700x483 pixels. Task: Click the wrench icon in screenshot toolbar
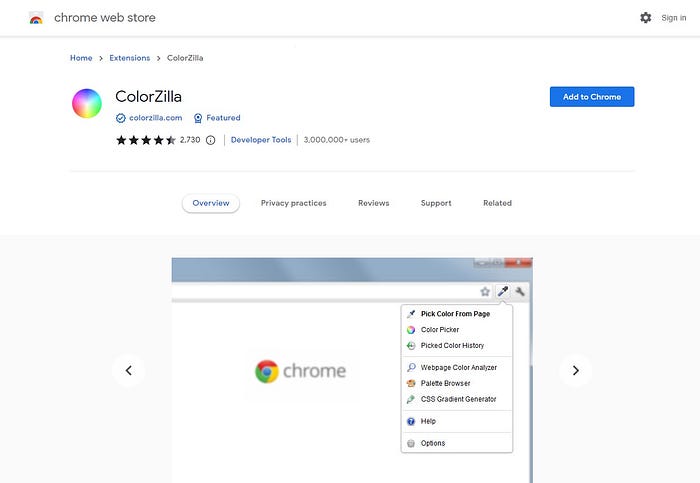point(520,291)
